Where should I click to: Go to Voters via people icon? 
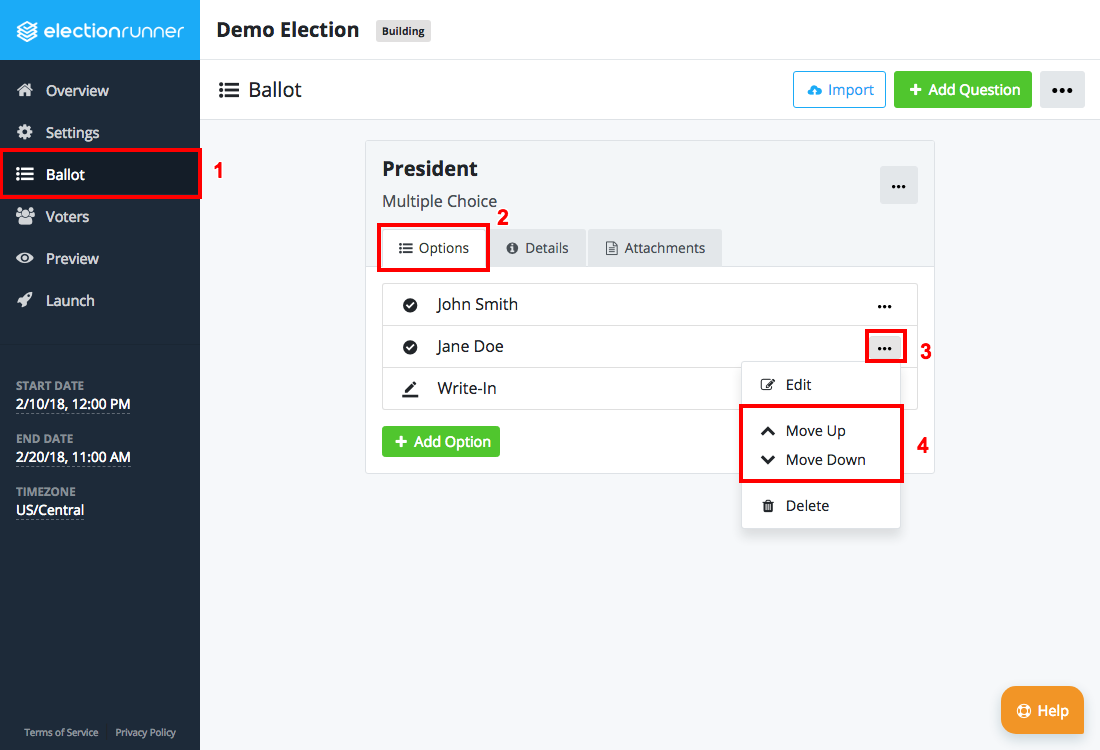tap(25, 216)
